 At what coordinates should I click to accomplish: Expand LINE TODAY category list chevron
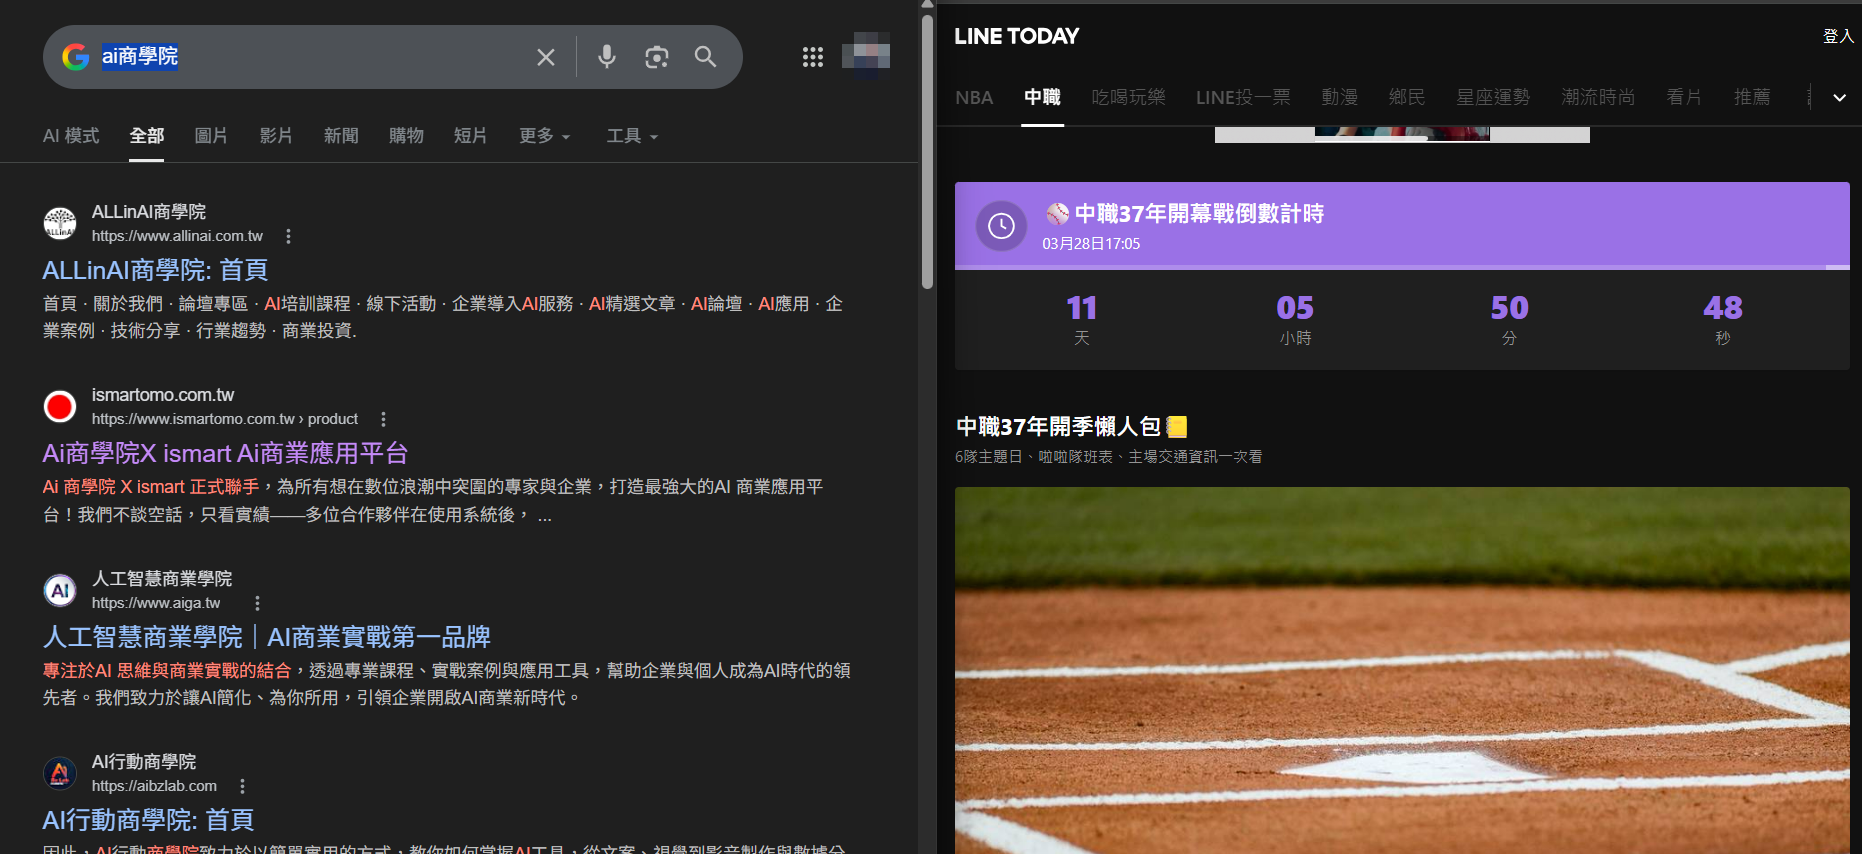coord(1839,97)
